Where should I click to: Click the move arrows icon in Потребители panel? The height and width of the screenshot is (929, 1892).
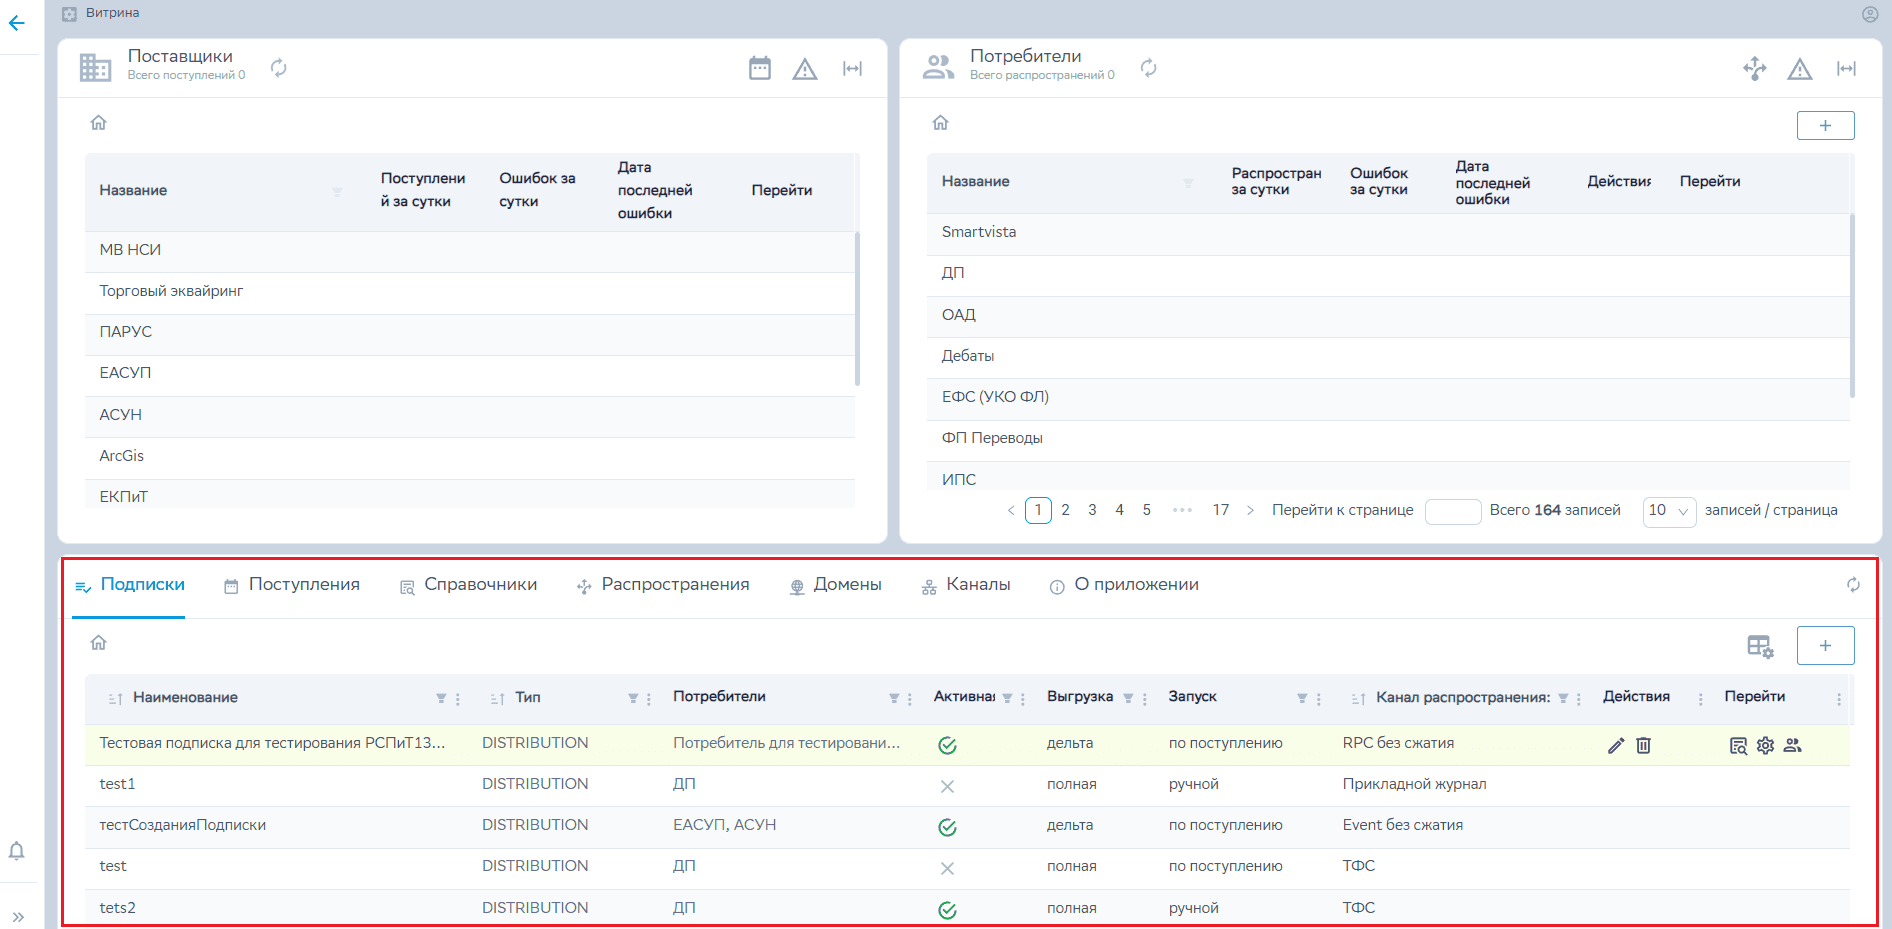(1755, 69)
